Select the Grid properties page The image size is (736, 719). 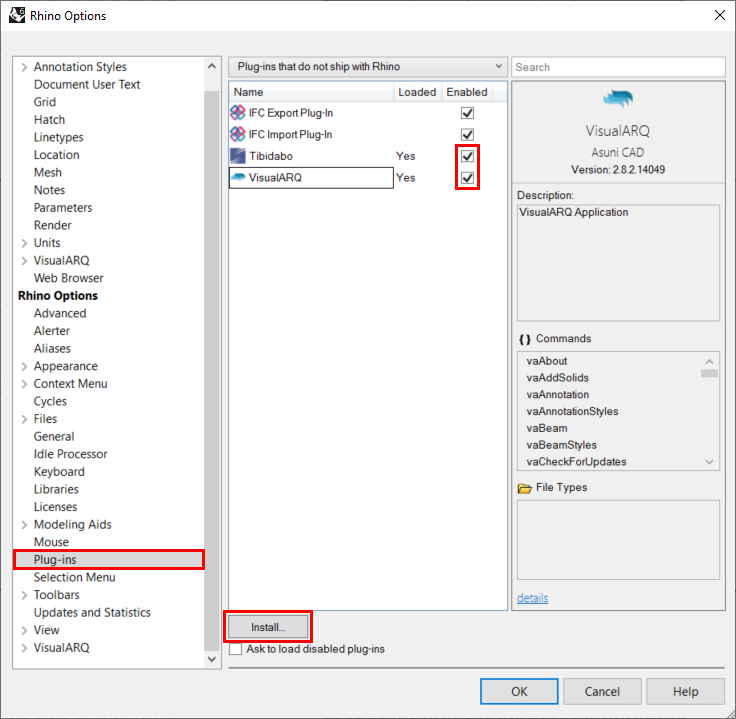click(45, 102)
